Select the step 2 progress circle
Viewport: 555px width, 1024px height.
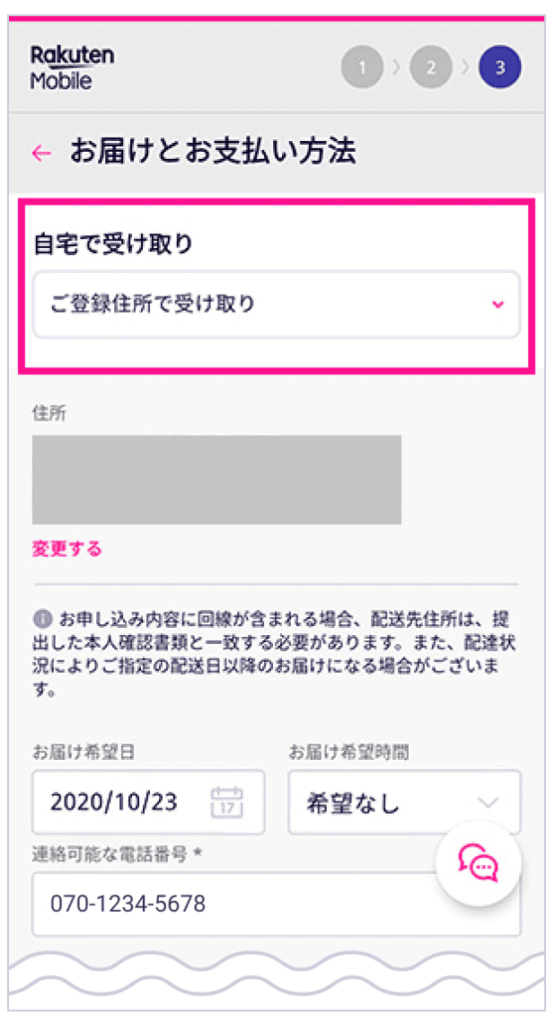431,67
